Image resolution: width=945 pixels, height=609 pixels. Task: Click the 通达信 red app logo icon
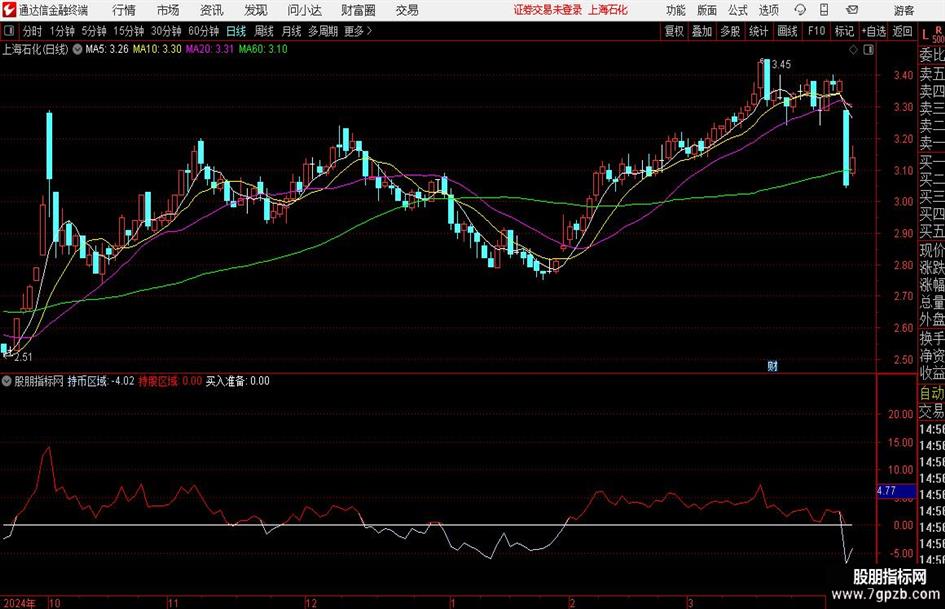point(8,10)
